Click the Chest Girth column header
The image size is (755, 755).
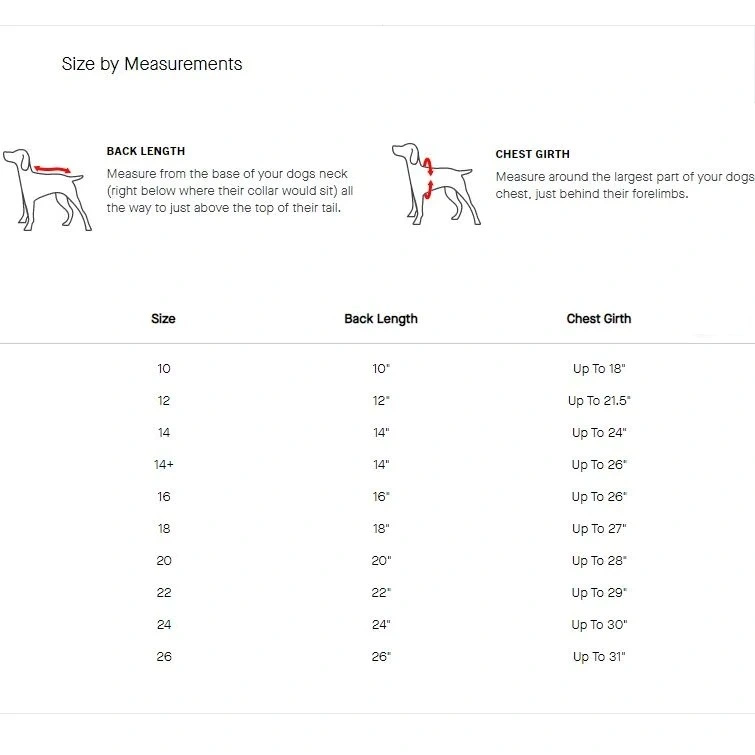coord(599,319)
